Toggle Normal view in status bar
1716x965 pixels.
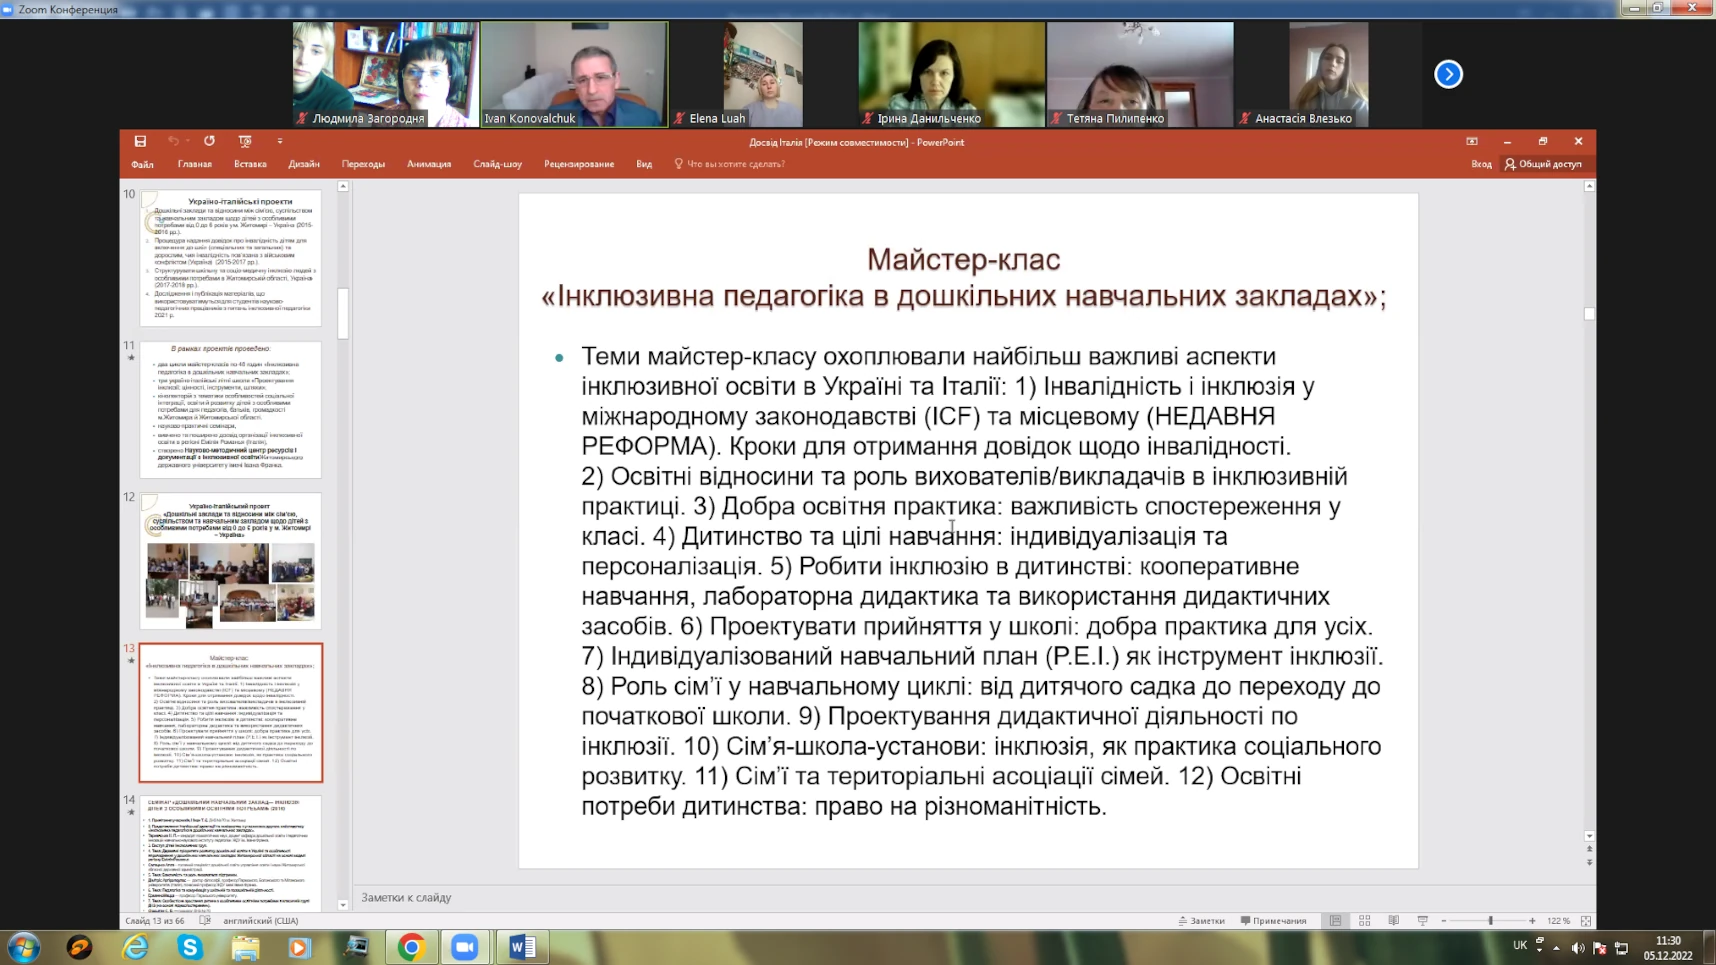[x=1335, y=921]
